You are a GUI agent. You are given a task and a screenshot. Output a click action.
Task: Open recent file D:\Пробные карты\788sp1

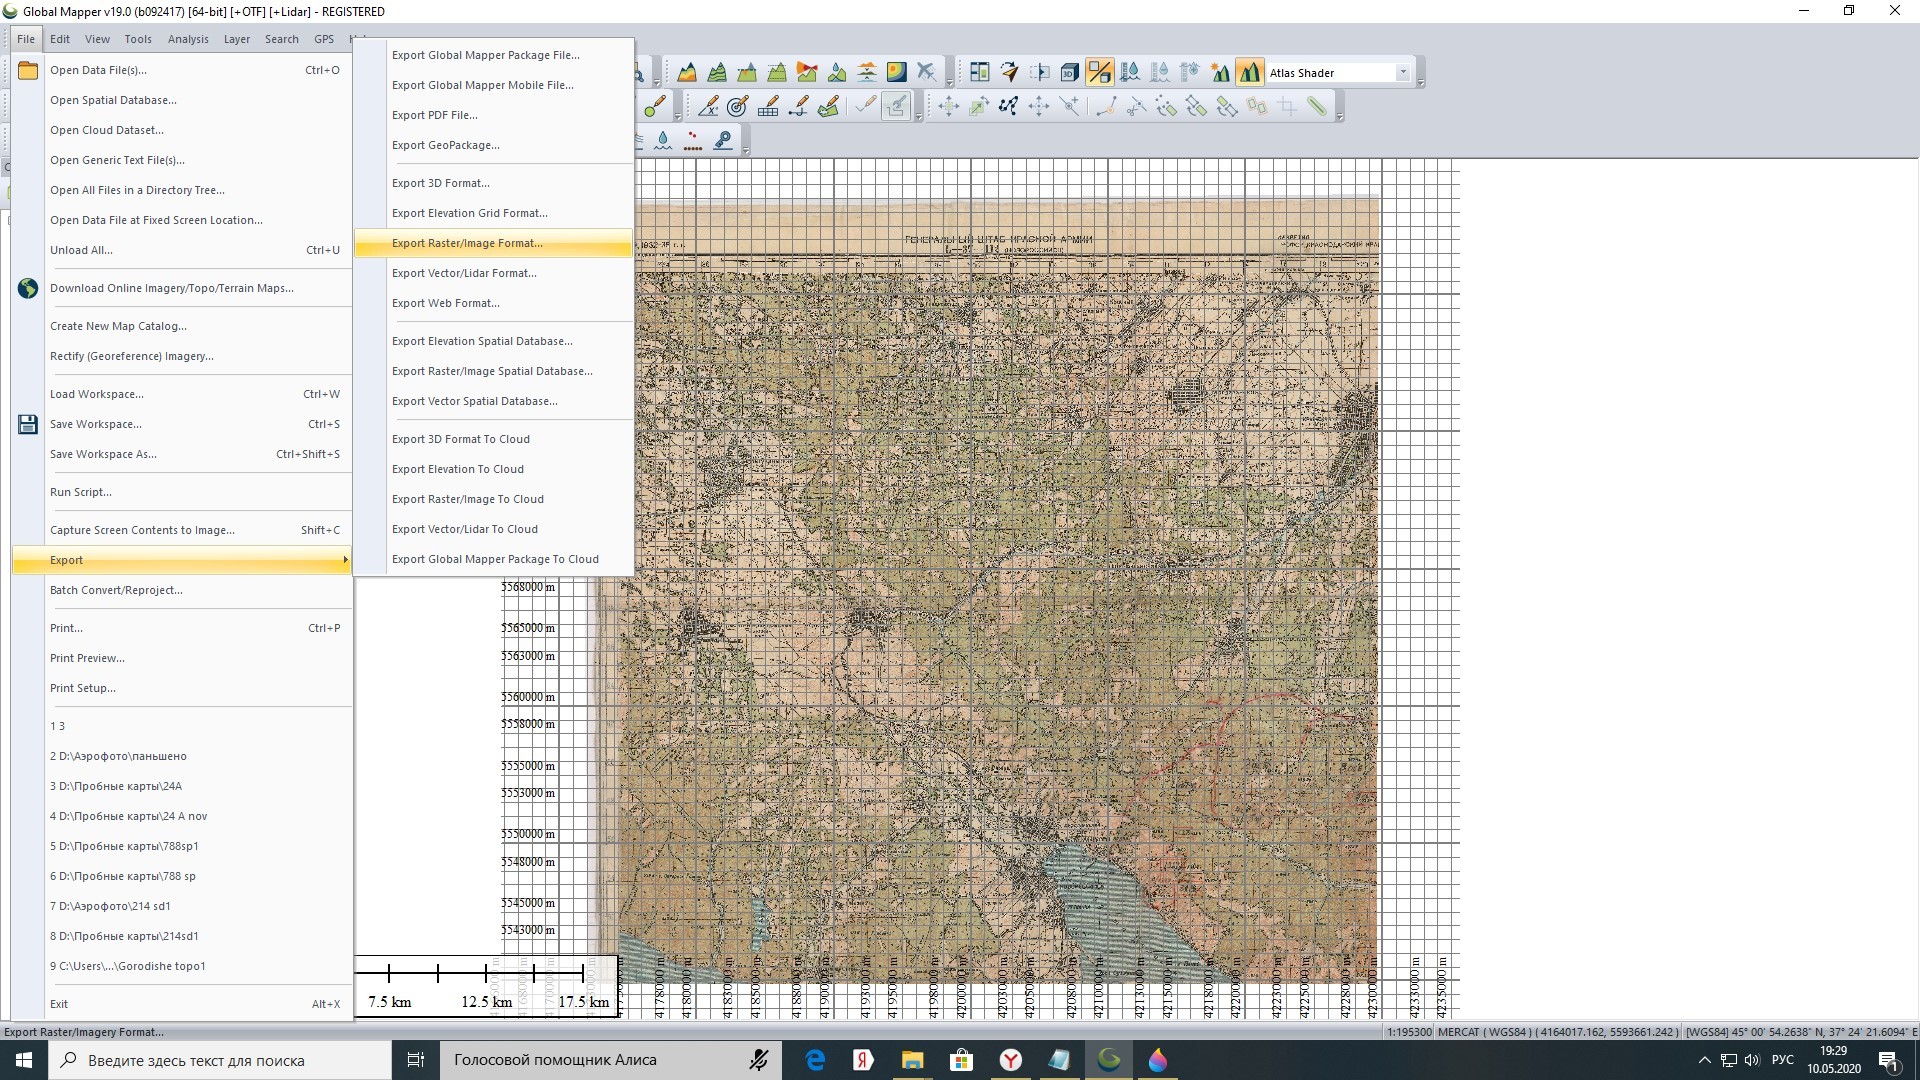(124, 845)
